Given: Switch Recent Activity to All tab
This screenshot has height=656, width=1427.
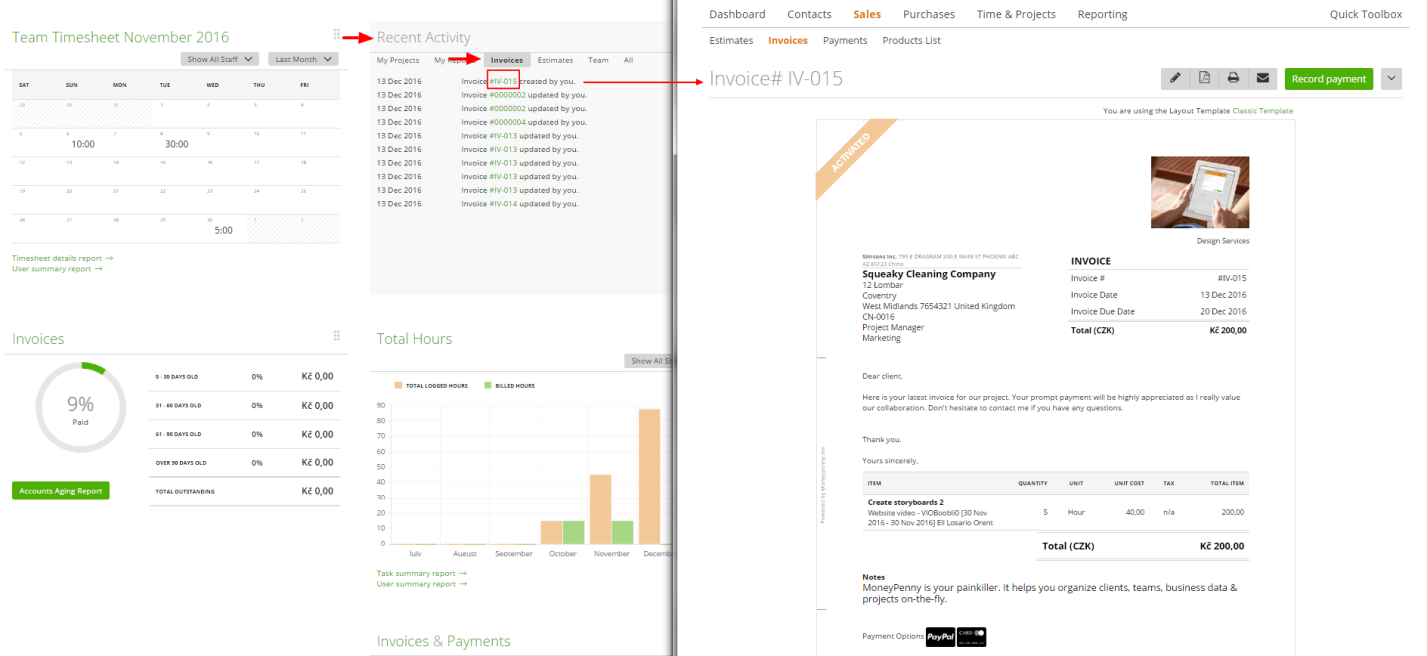Looking at the screenshot, I should coord(628,60).
